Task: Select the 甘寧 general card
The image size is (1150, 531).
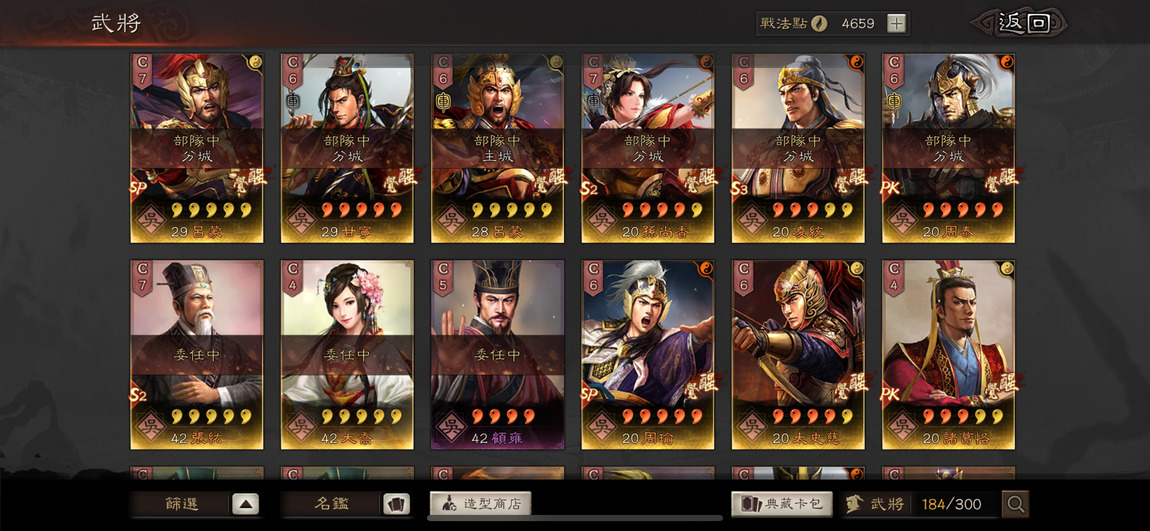Action: (347, 148)
